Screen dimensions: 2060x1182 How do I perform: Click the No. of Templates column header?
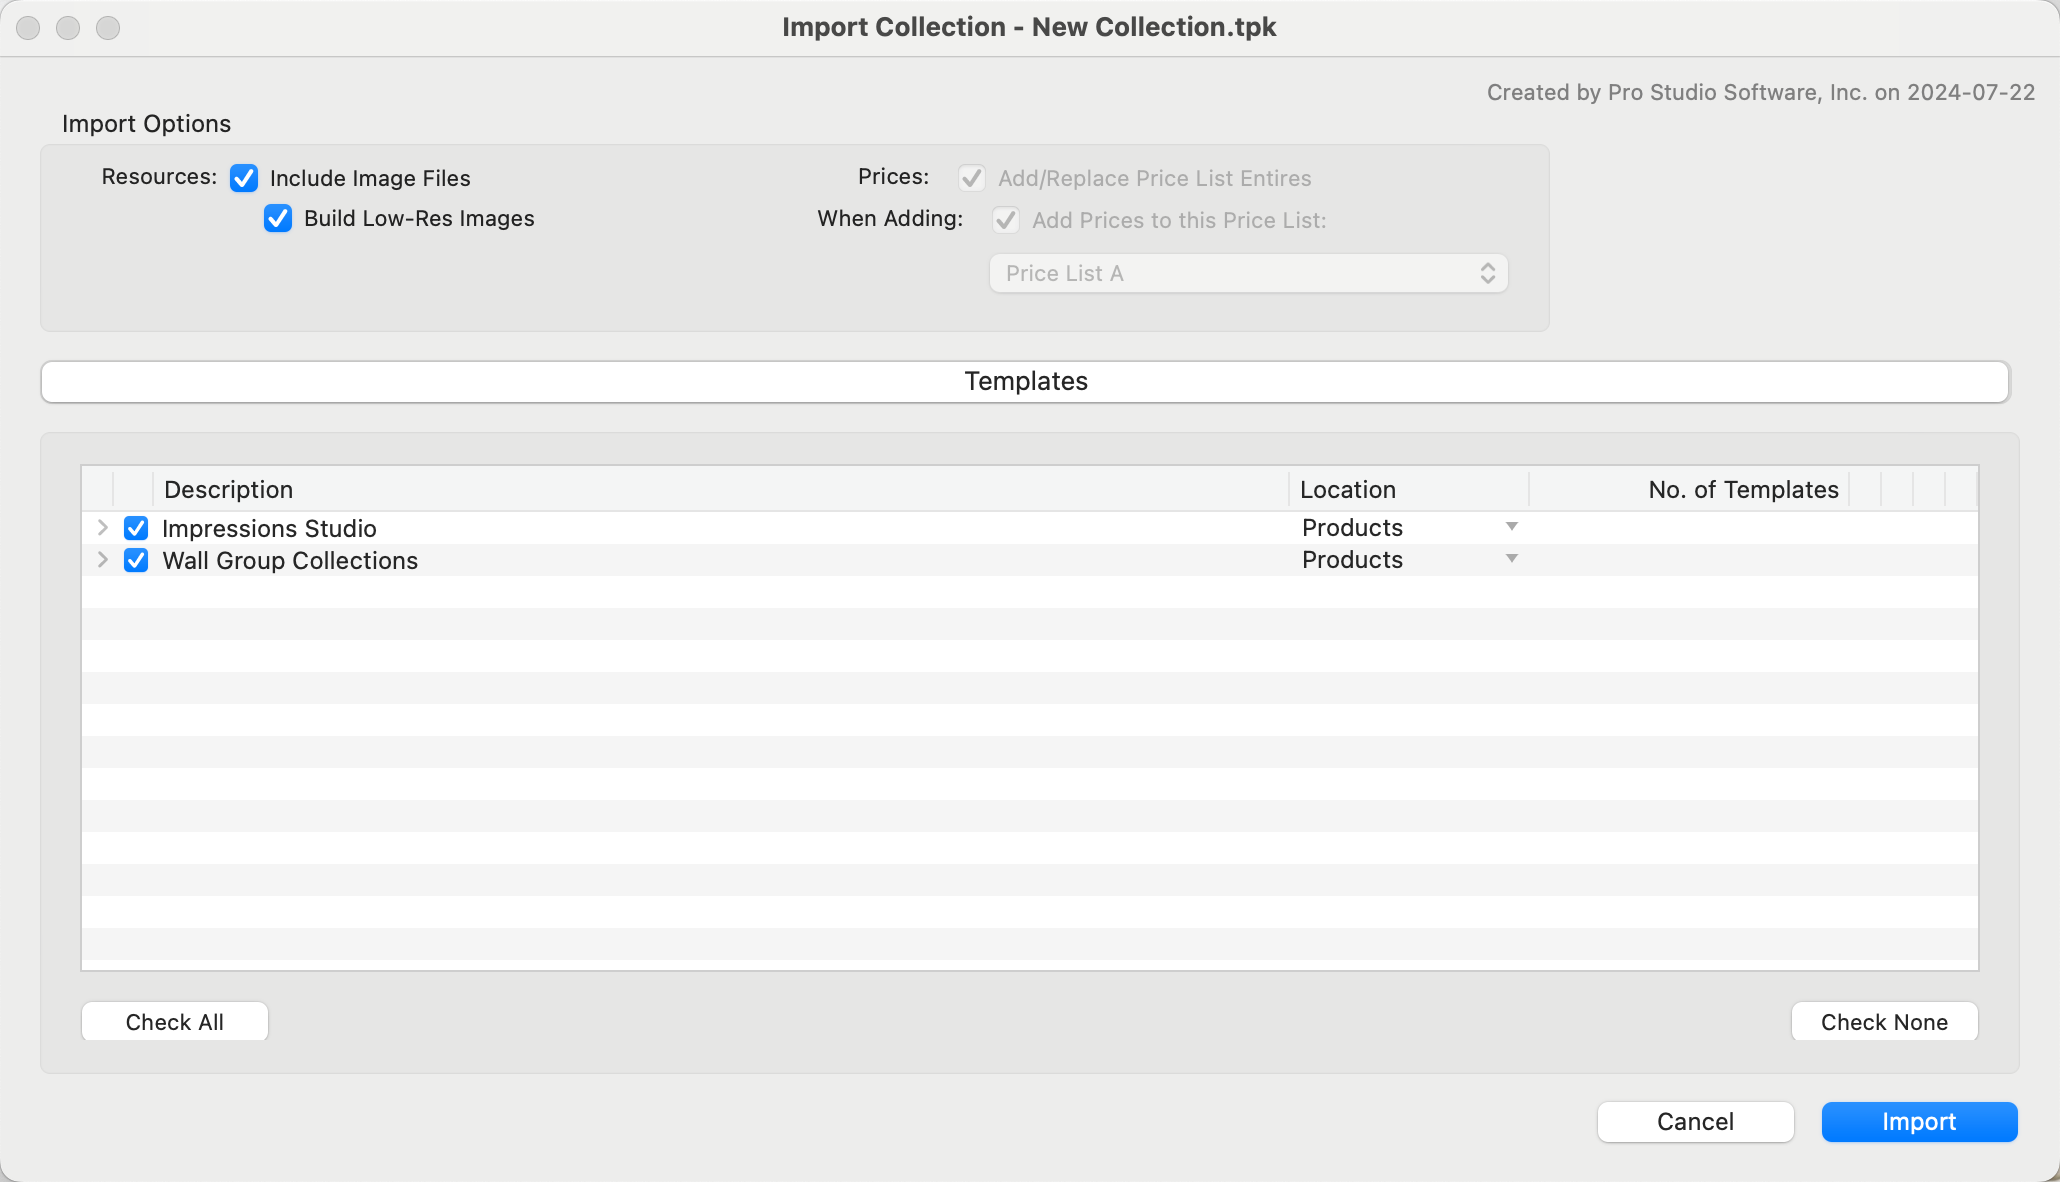coord(1742,490)
